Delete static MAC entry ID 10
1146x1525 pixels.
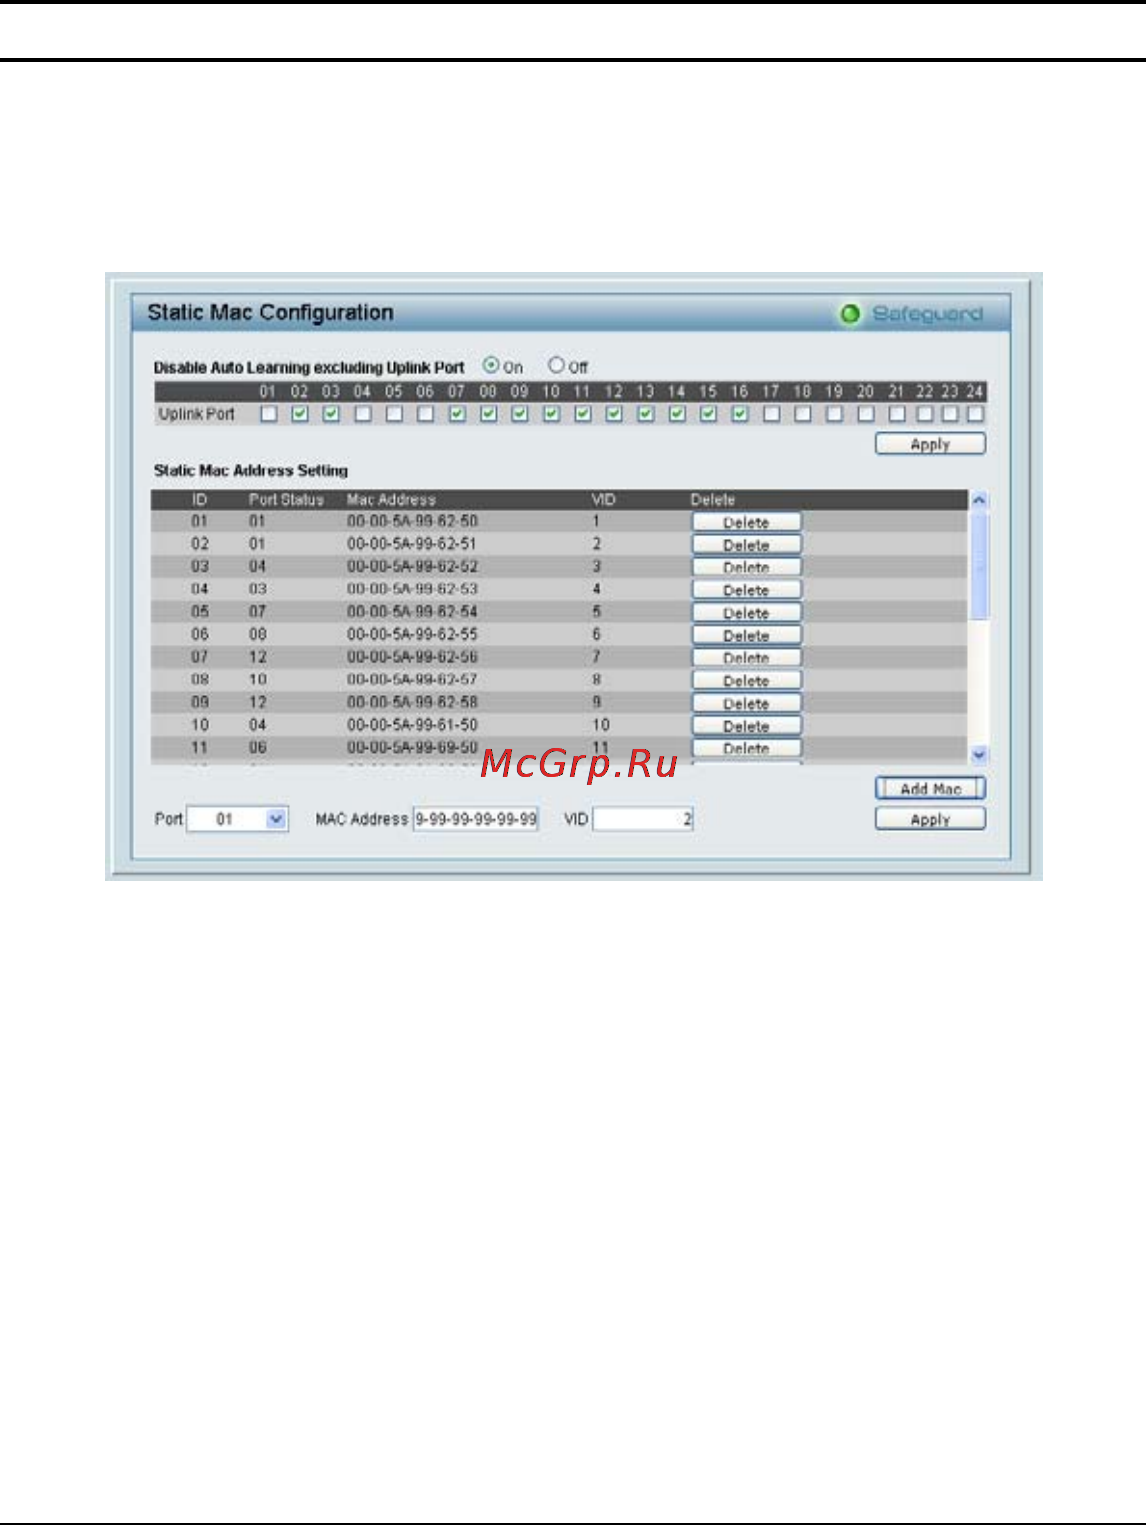[x=746, y=726]
